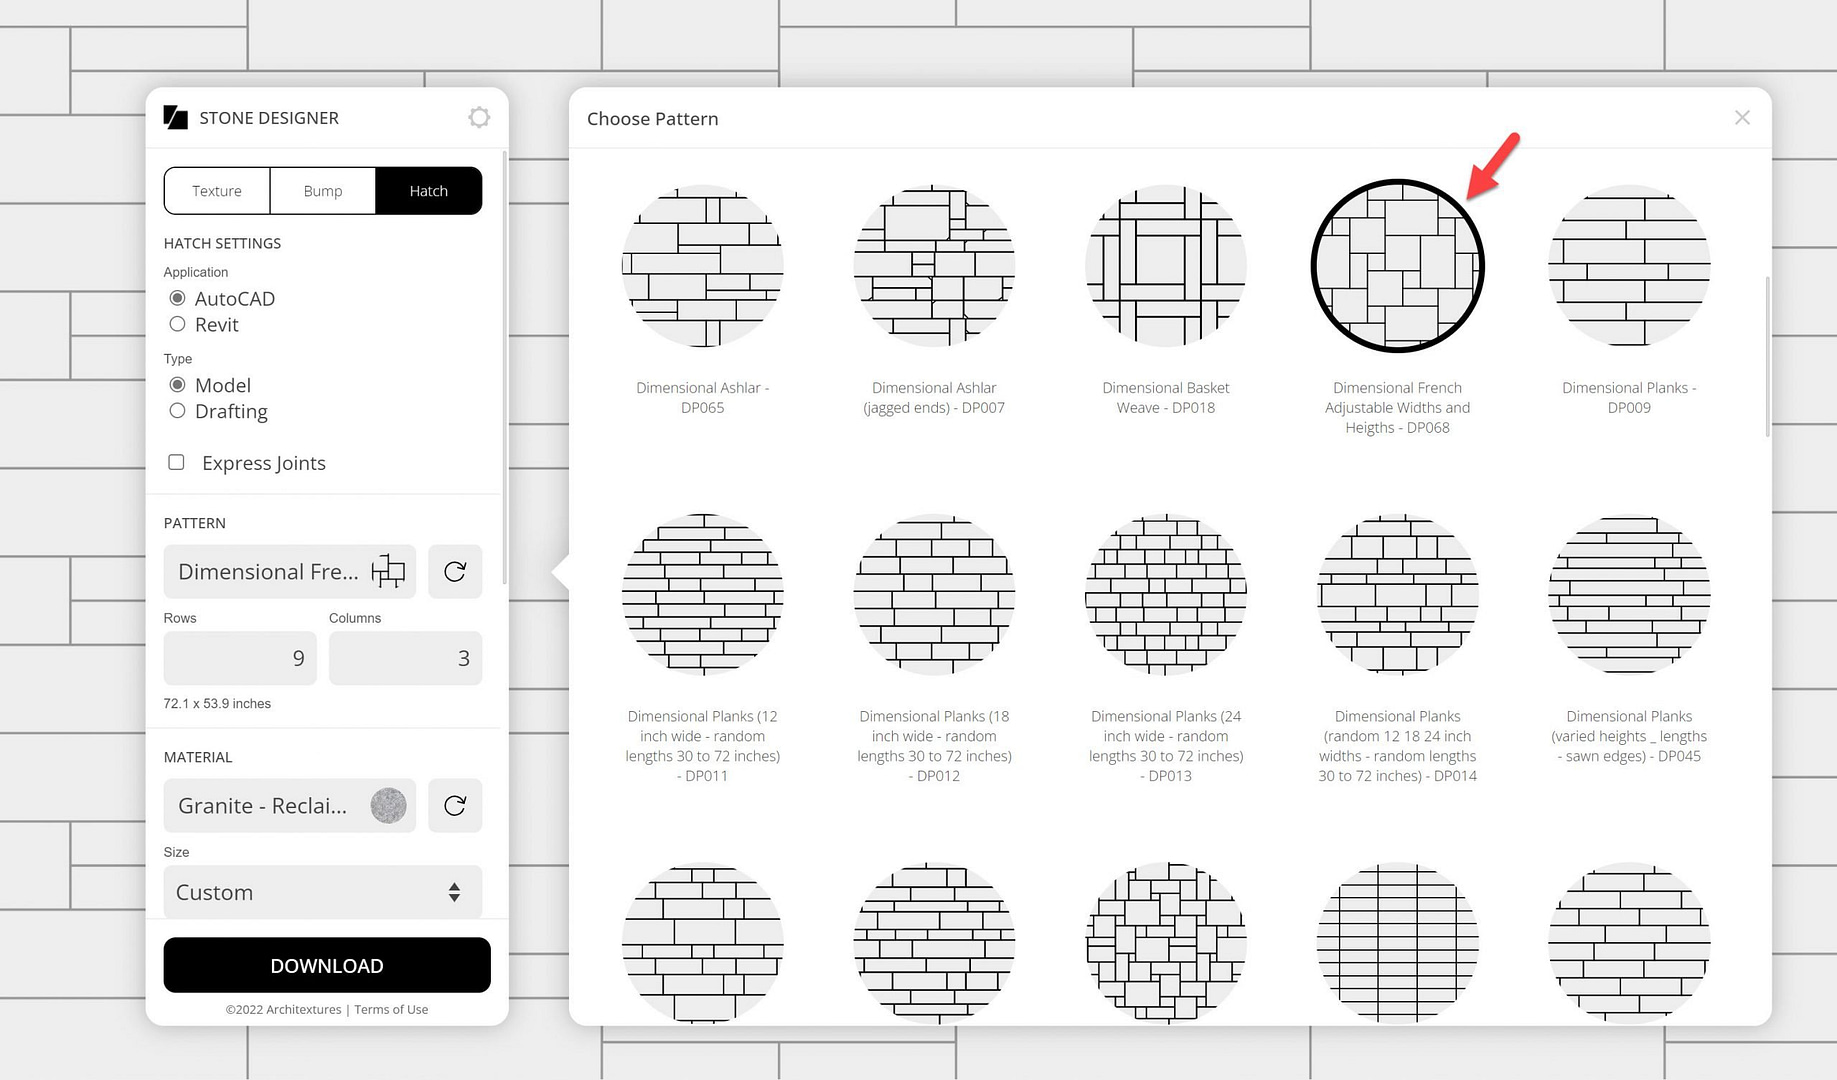1837x1080 pixels.
Task: Select Dimensional Ashlar jagged ends DP007
Action: (x=934, y=266)
